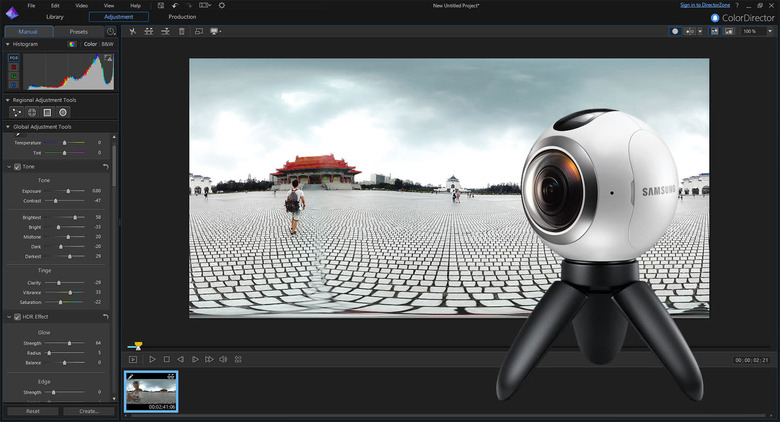The image size is (780, 422).
Task: Select the video clip thumbnail in timeline
Action: click(x=151, y=391)
